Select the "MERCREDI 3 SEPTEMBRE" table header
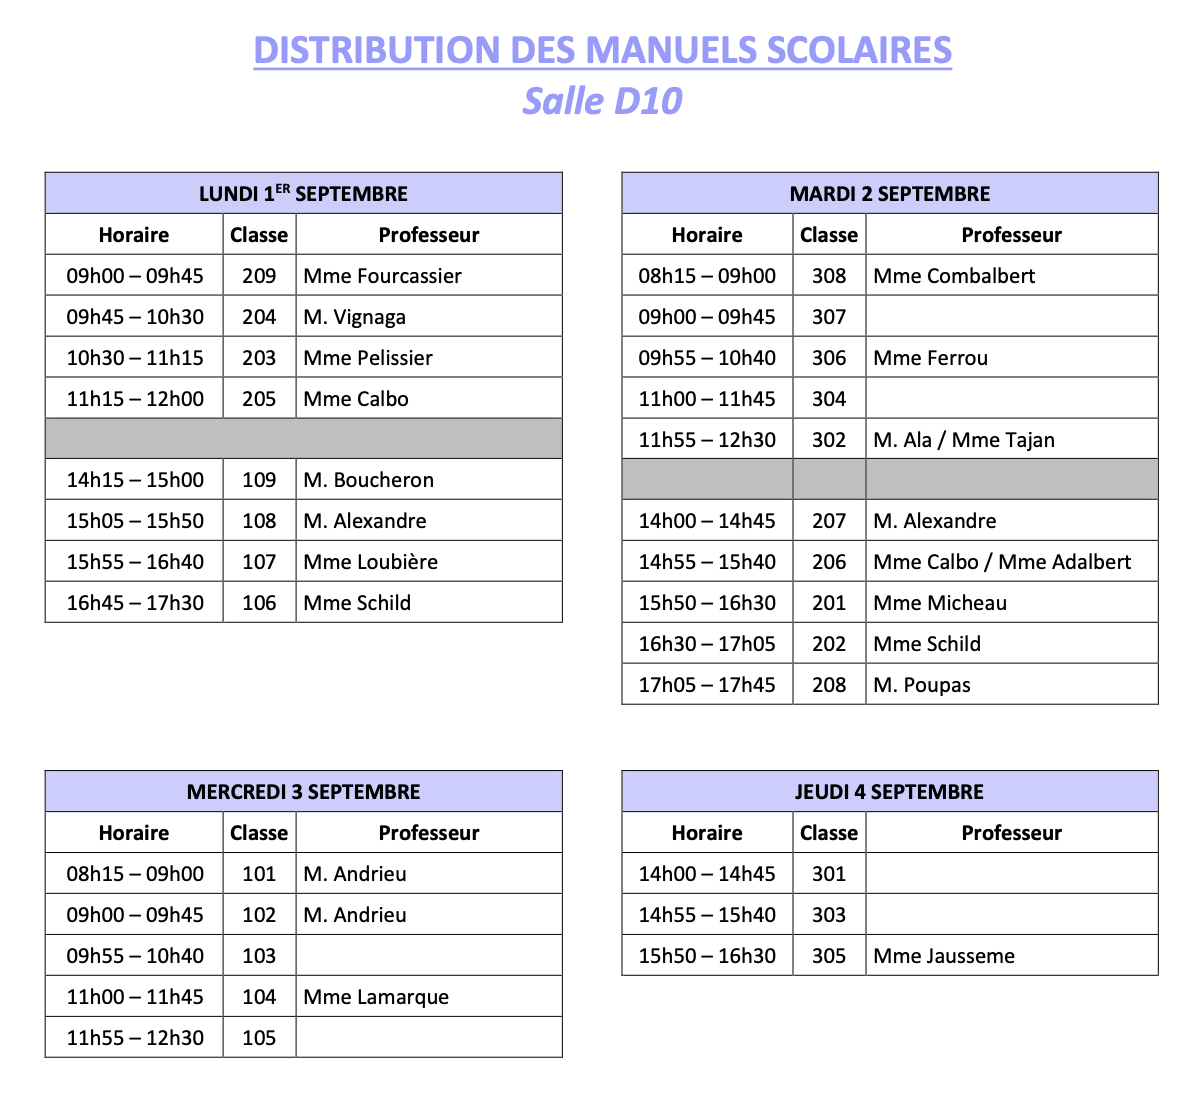Image resolution: width=1202 pixels, height=1106 pixels. [303, 792]
